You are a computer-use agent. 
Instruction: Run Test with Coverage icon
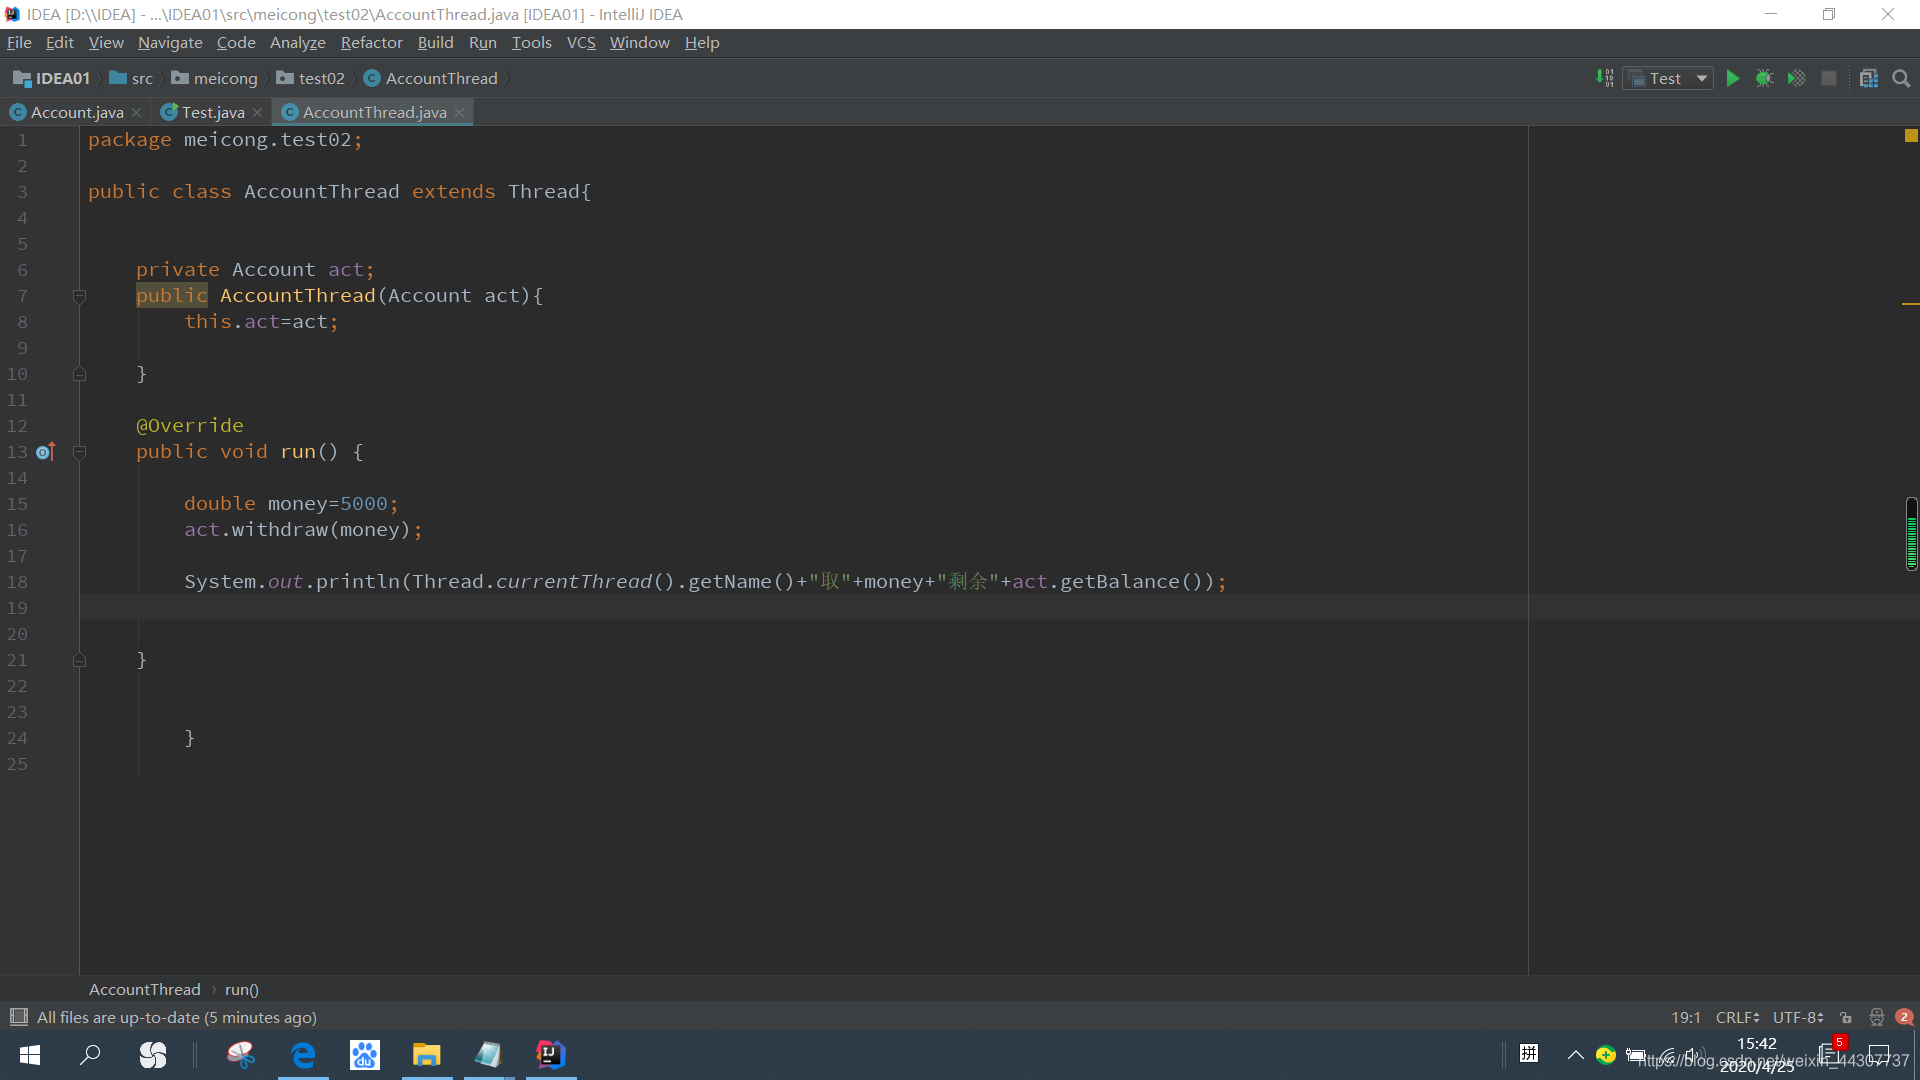[x=1797, y=78]
